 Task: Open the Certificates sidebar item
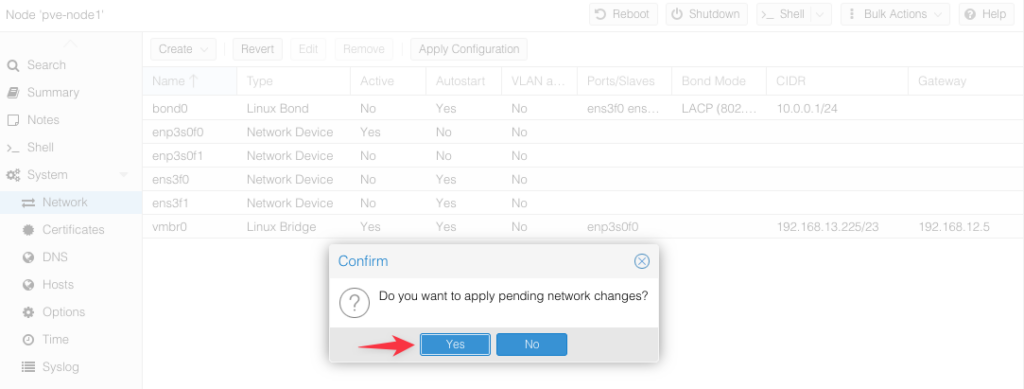(71, 230)
